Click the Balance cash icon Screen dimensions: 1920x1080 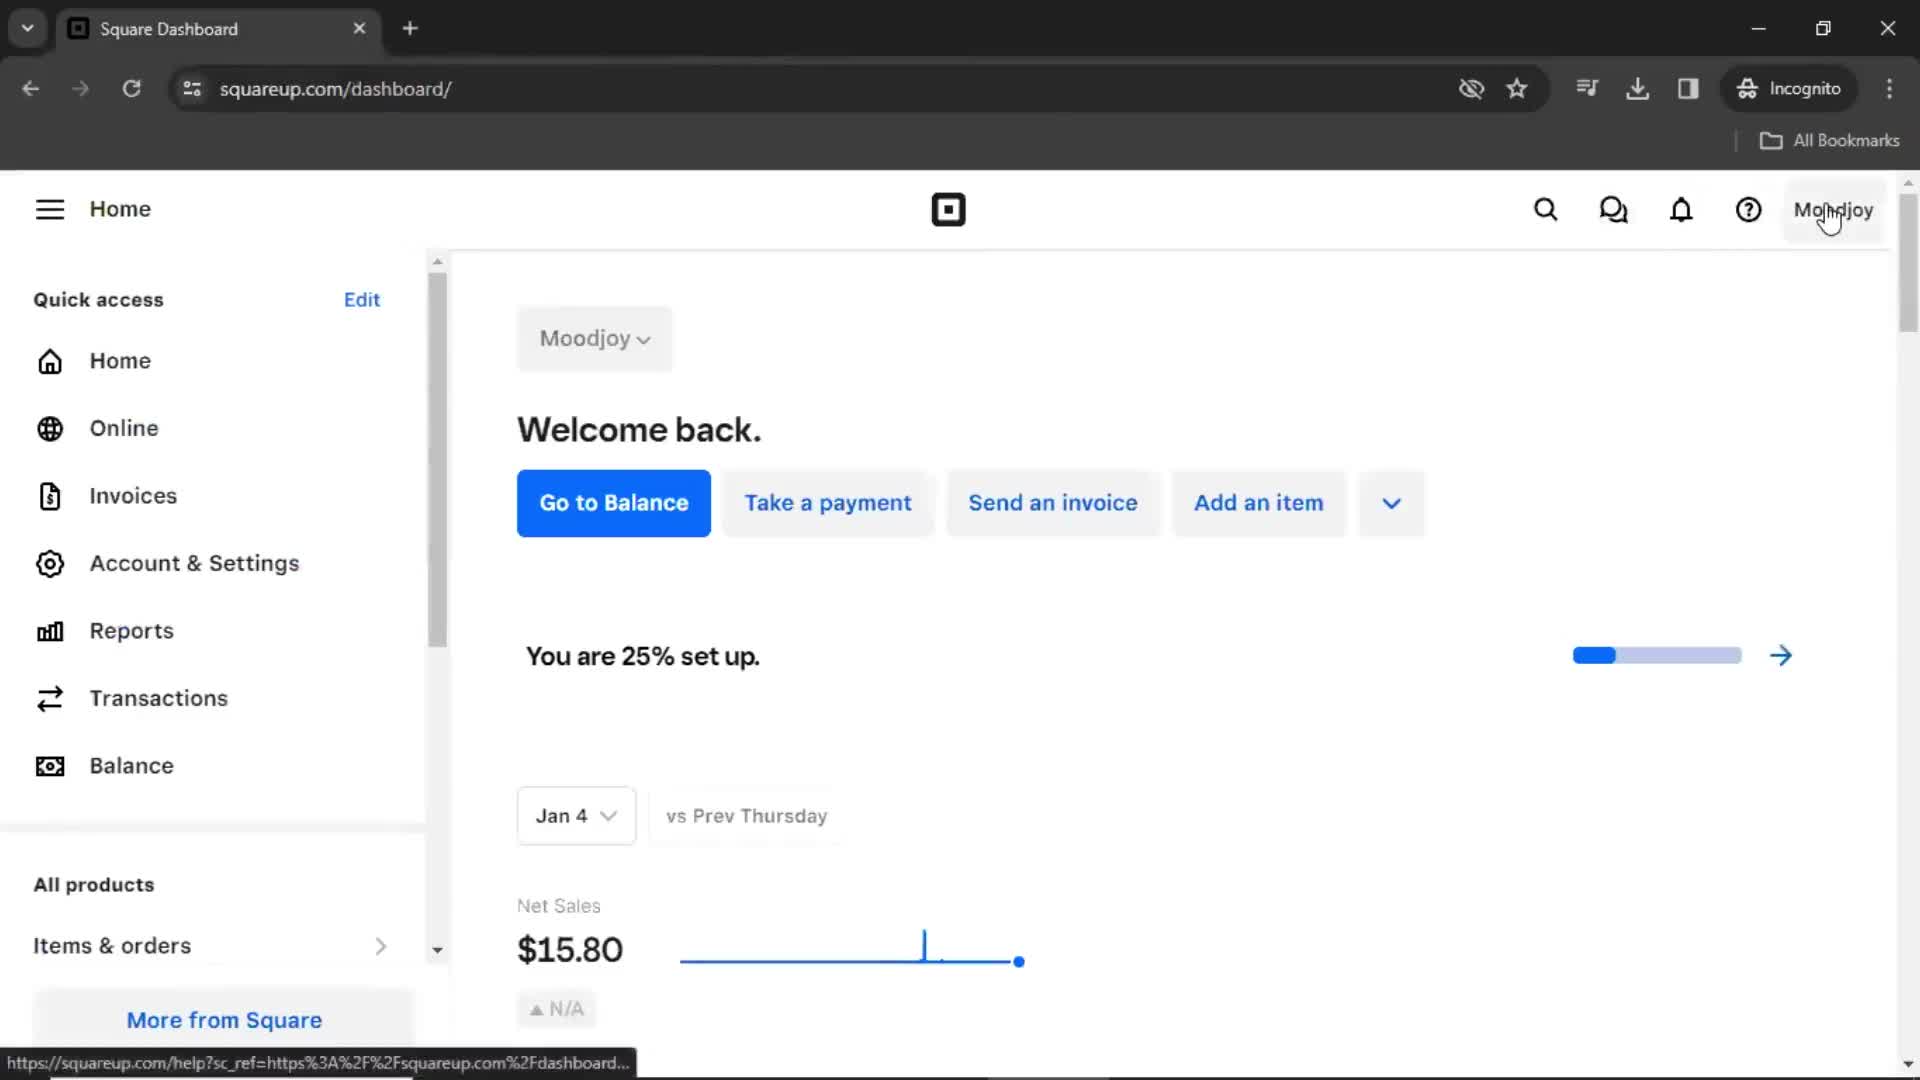coord(50,766)
